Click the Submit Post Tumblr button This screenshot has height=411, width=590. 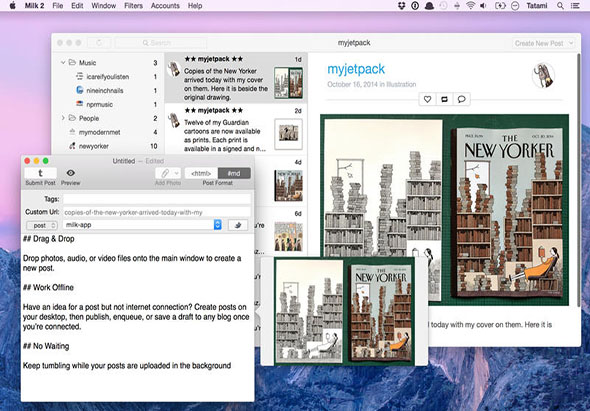[x=41, y=173]
